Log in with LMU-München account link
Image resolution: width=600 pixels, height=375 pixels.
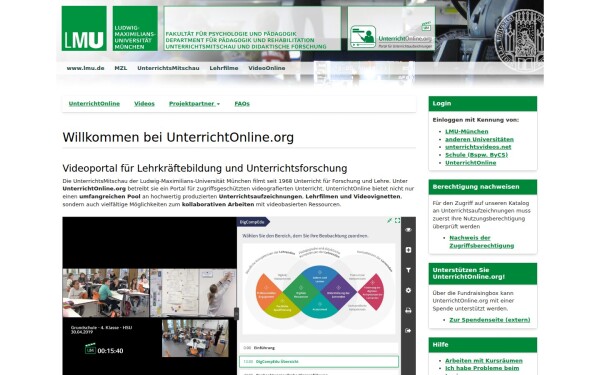(466, 131)
